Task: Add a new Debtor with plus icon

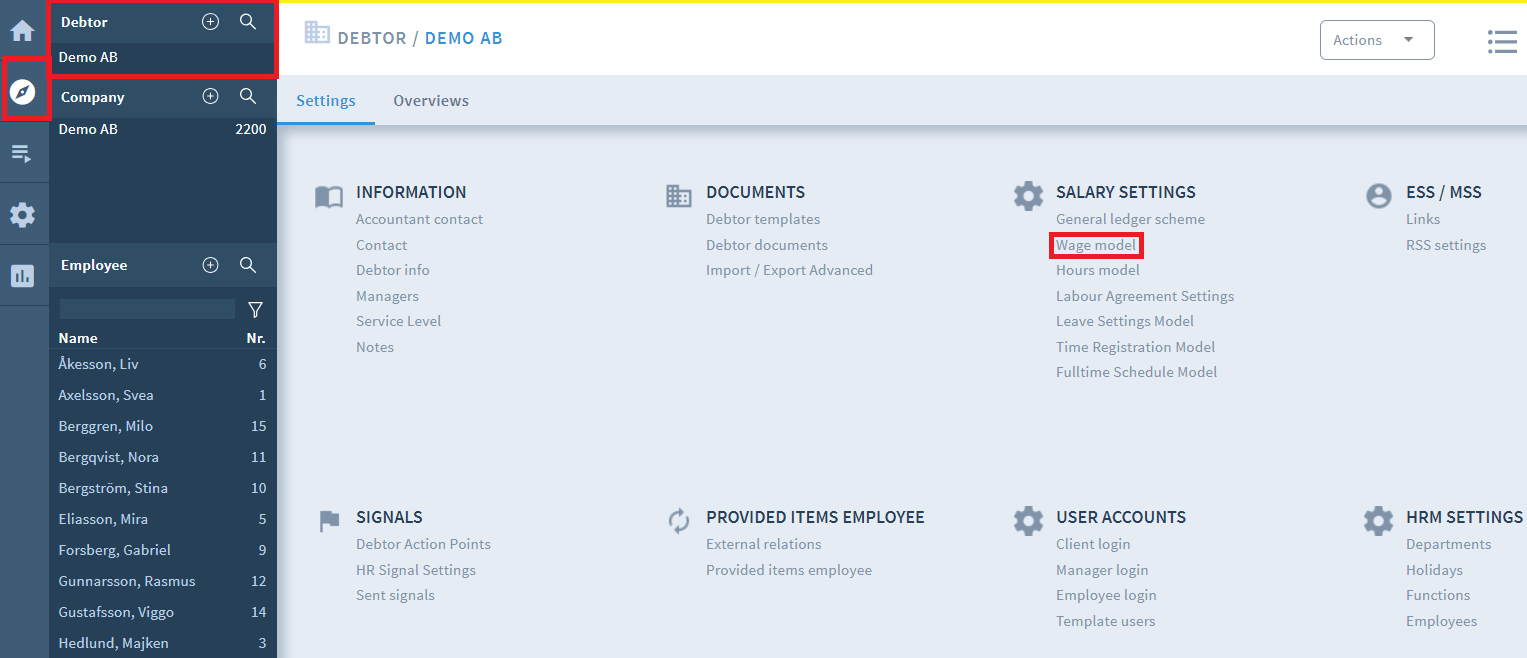Action: (210, 22)
